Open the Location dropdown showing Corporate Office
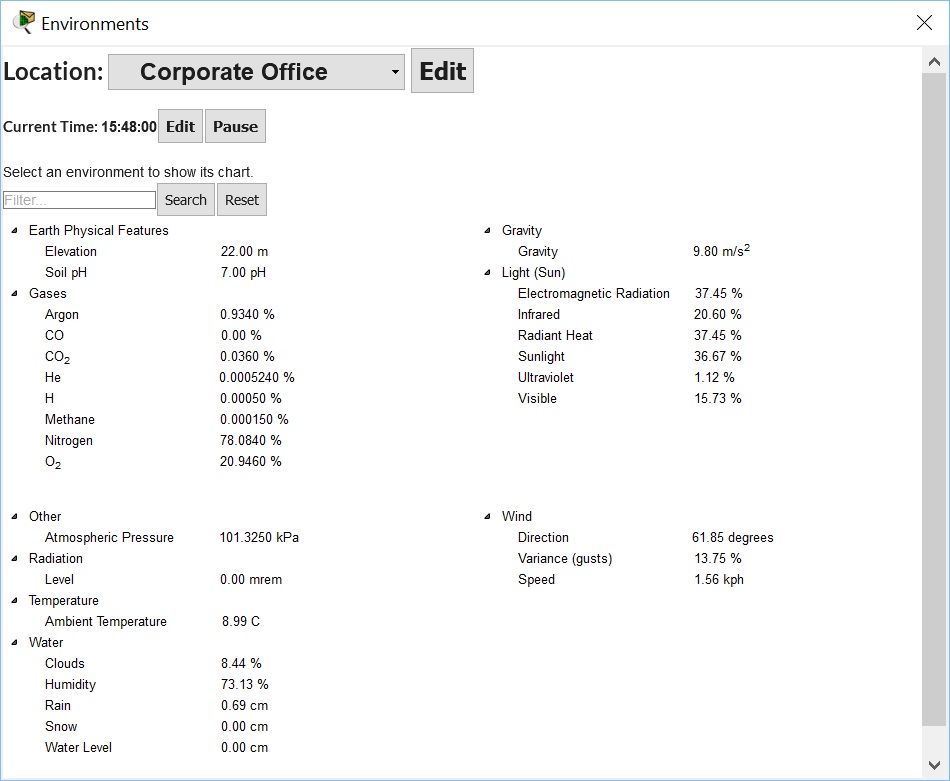 click(256, 72)
